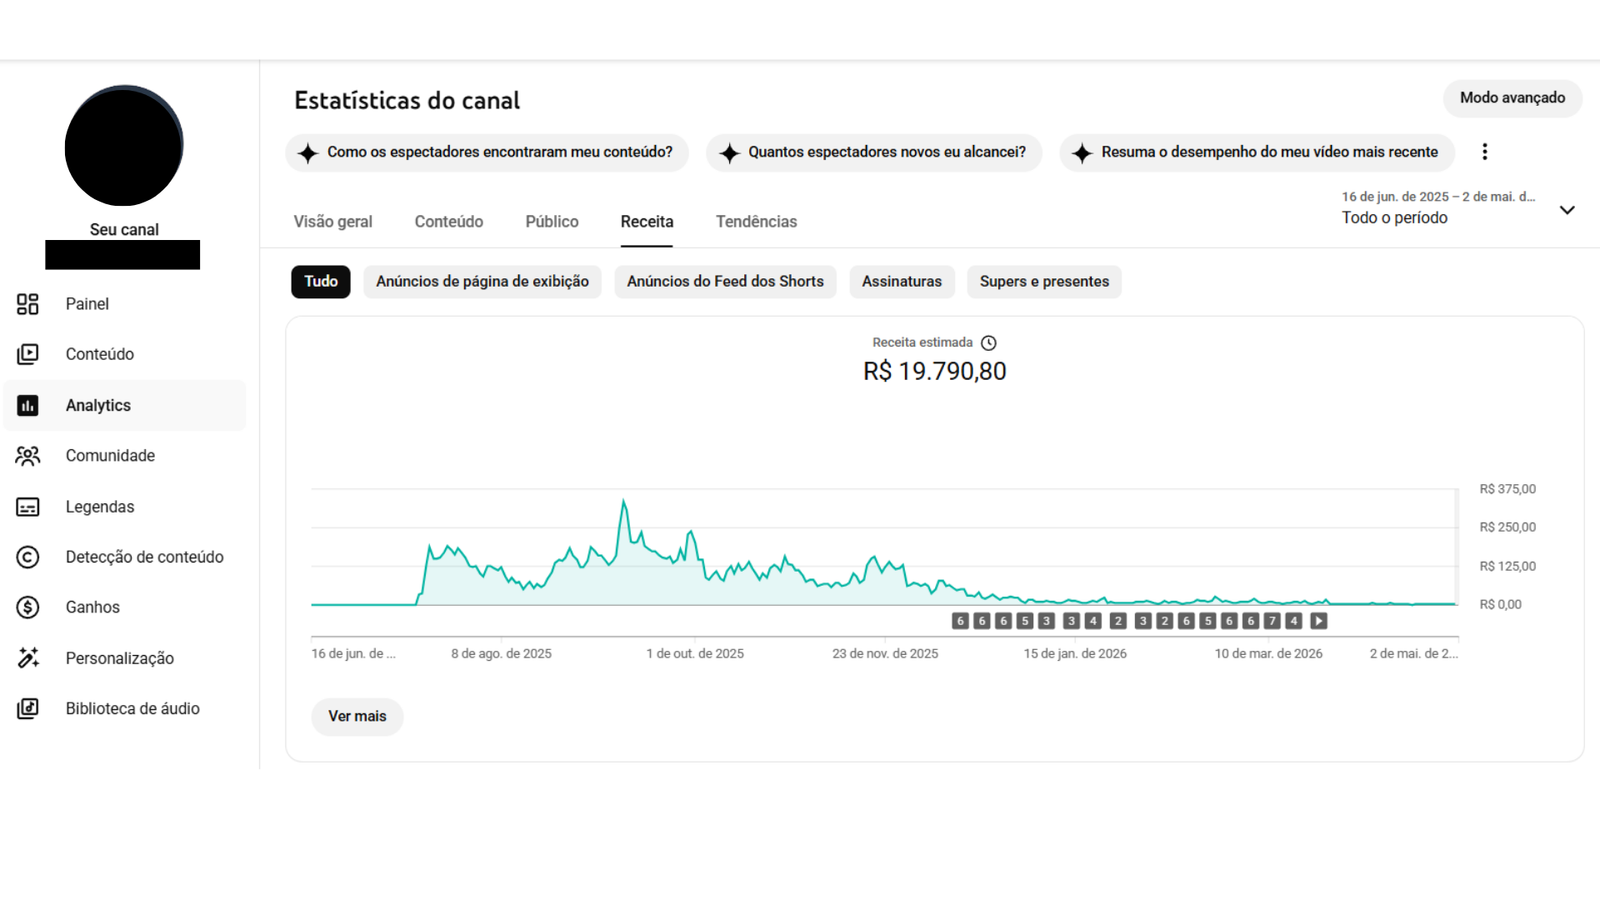The height and width of the screenshot is (900, 1600).
Task: Filter by Anúncios do Feed dos Shorts
Action: (725, 282)
